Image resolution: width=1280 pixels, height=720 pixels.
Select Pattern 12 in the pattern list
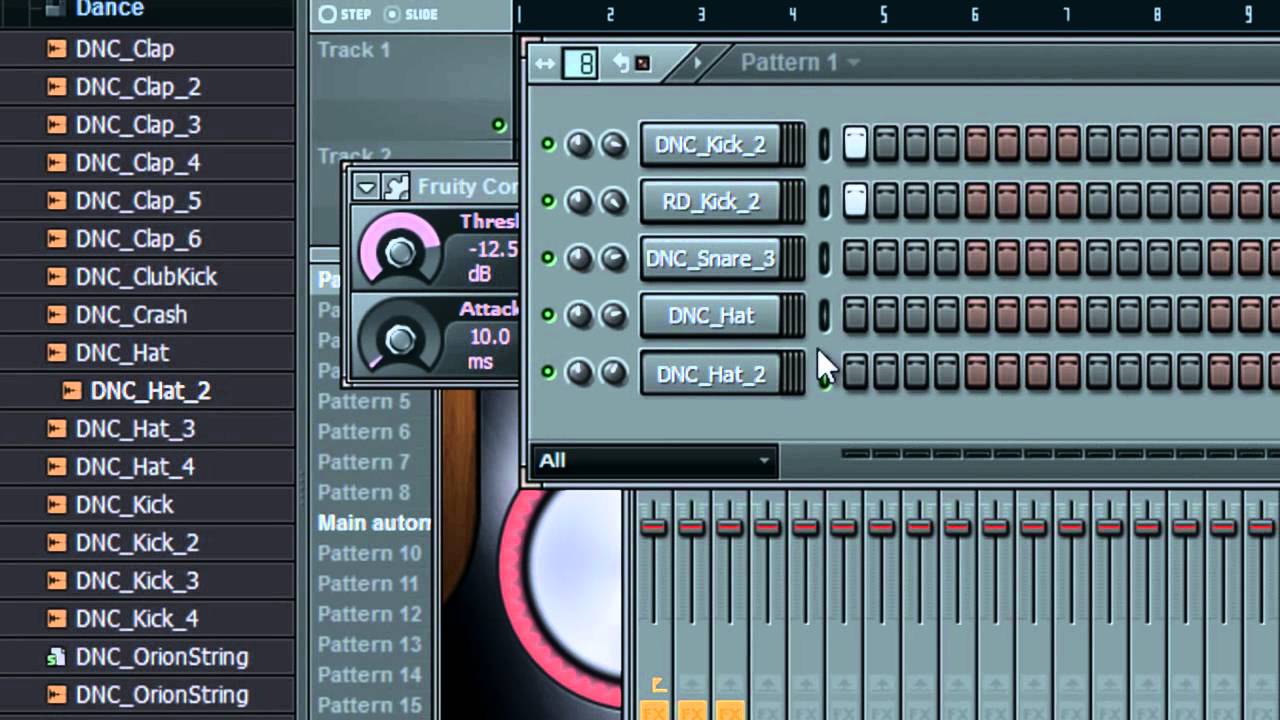(x=370, y=614)
